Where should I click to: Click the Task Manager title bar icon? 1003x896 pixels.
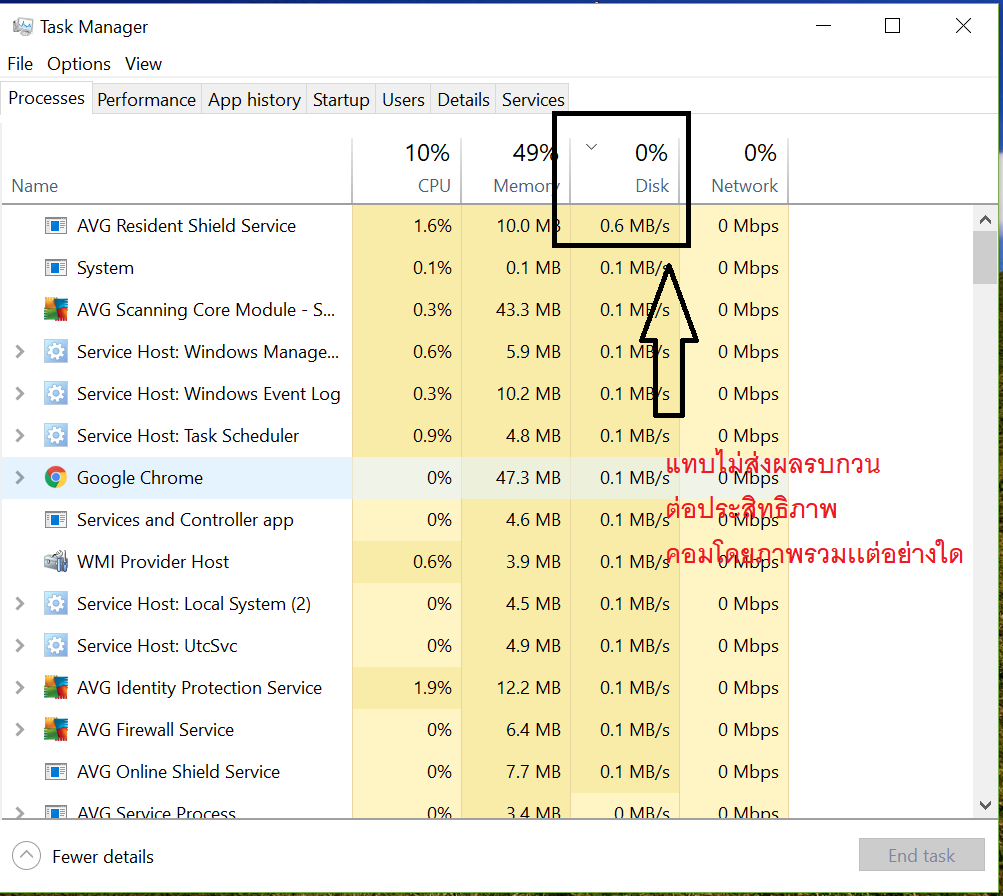(22, 27)
